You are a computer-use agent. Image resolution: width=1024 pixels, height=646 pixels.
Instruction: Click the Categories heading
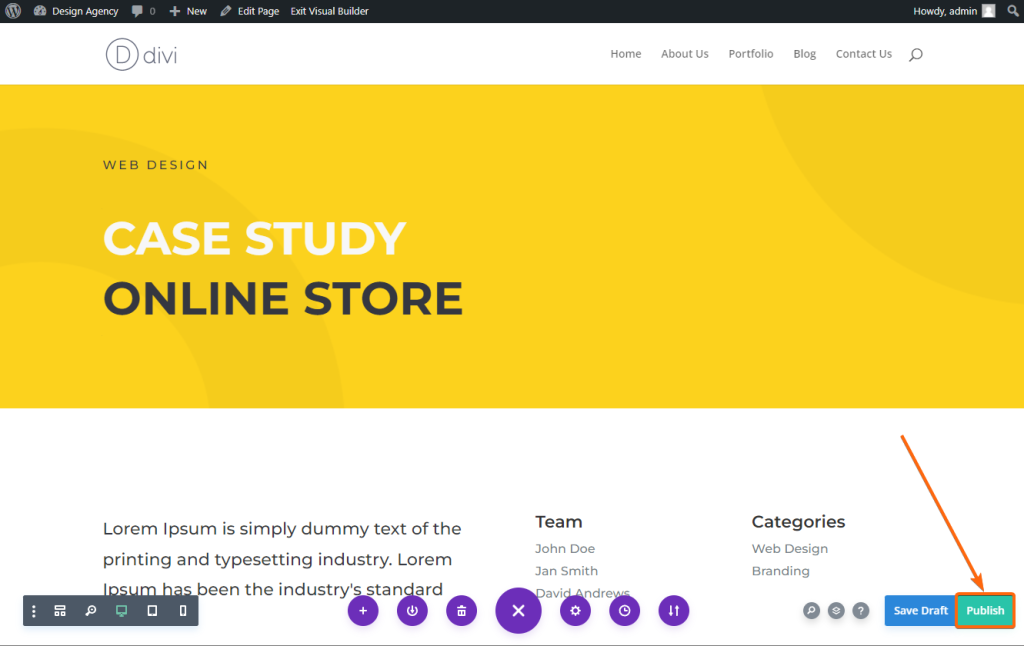tap(798, 521)
